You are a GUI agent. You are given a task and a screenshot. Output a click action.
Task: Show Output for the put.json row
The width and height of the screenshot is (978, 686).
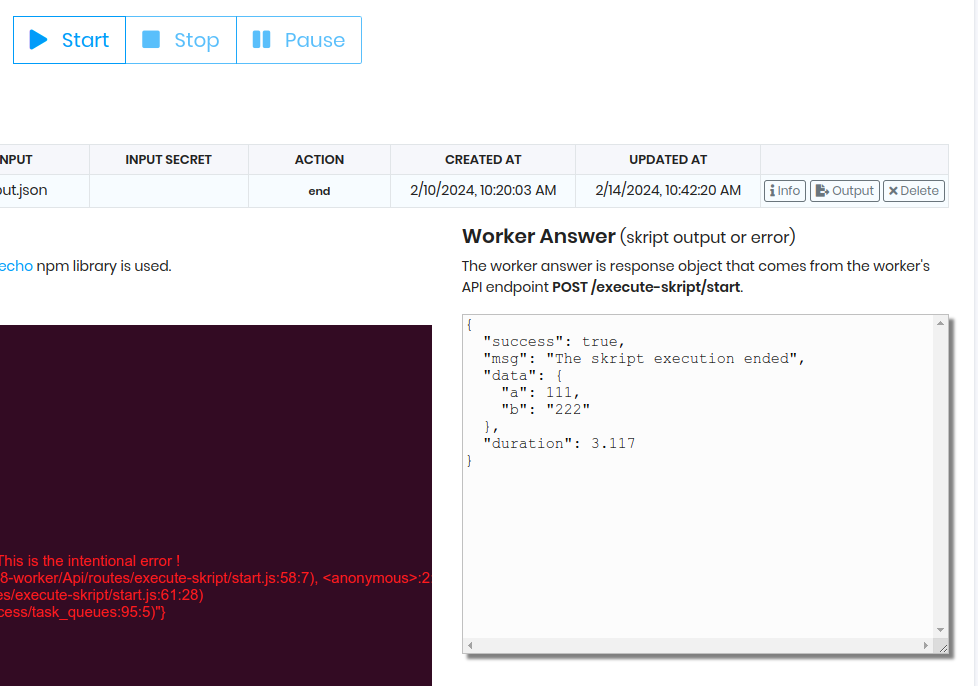[845, 191]
